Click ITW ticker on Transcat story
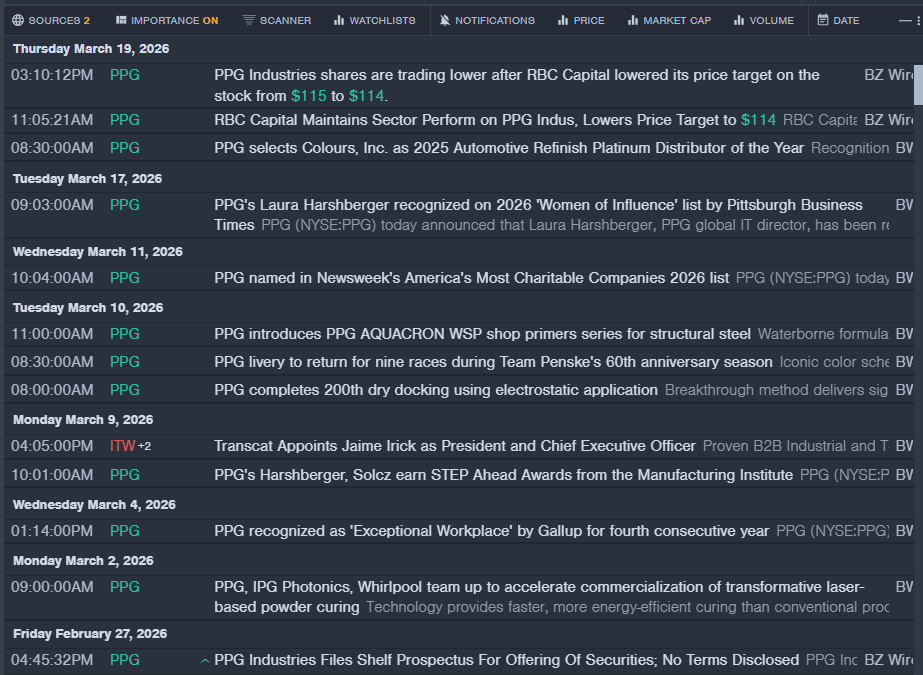Viewport: 923px width, 675px height. (x=122, y=446)
